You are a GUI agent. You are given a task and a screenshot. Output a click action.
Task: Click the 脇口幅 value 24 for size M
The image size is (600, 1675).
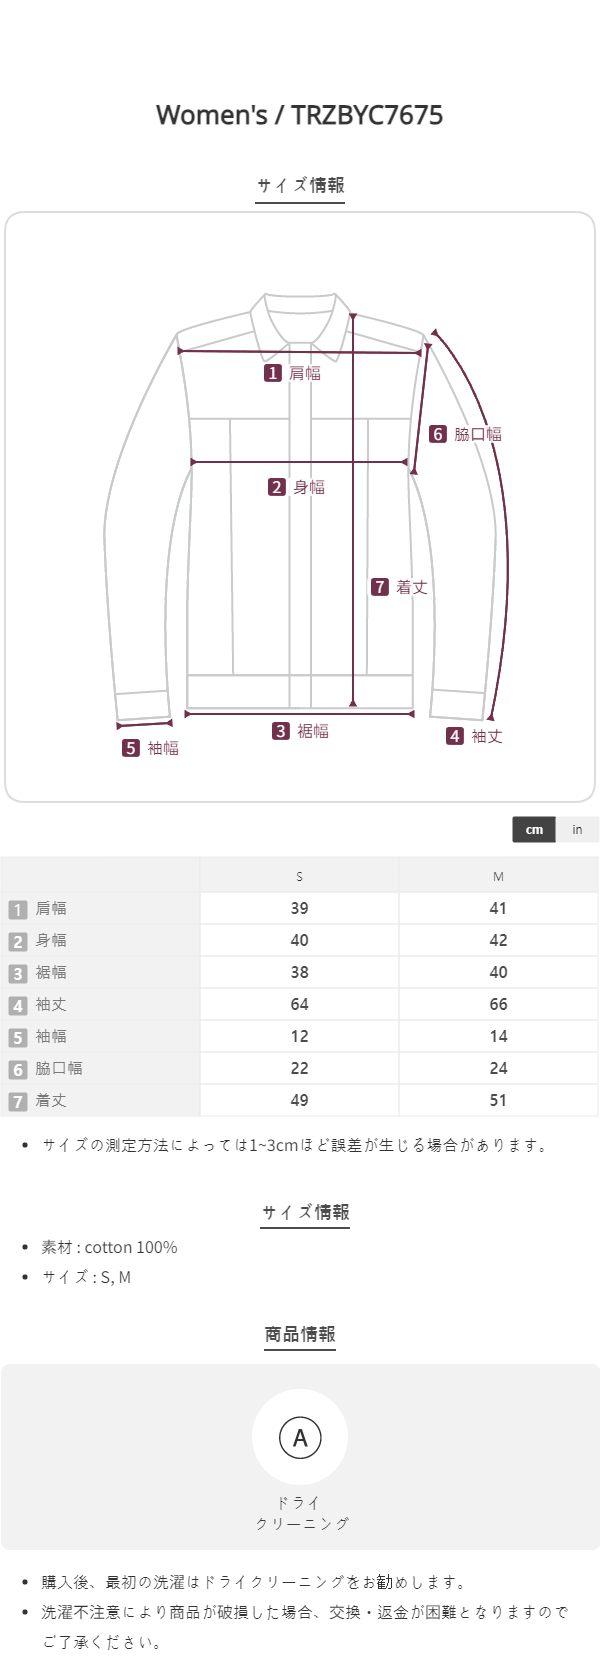[498, 1068]
